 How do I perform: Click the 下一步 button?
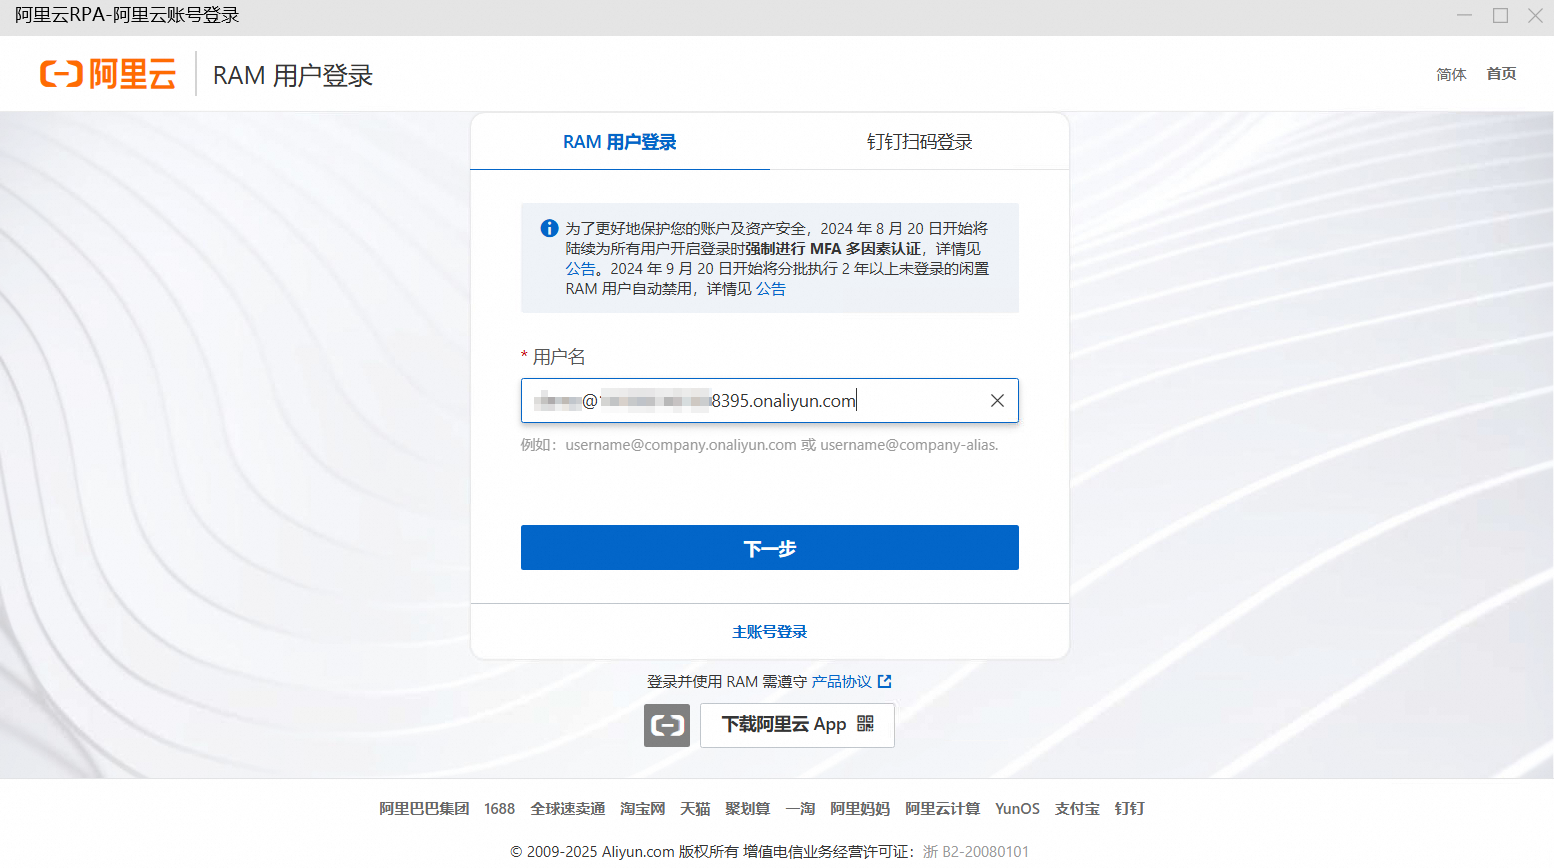(x=770, y=548)
